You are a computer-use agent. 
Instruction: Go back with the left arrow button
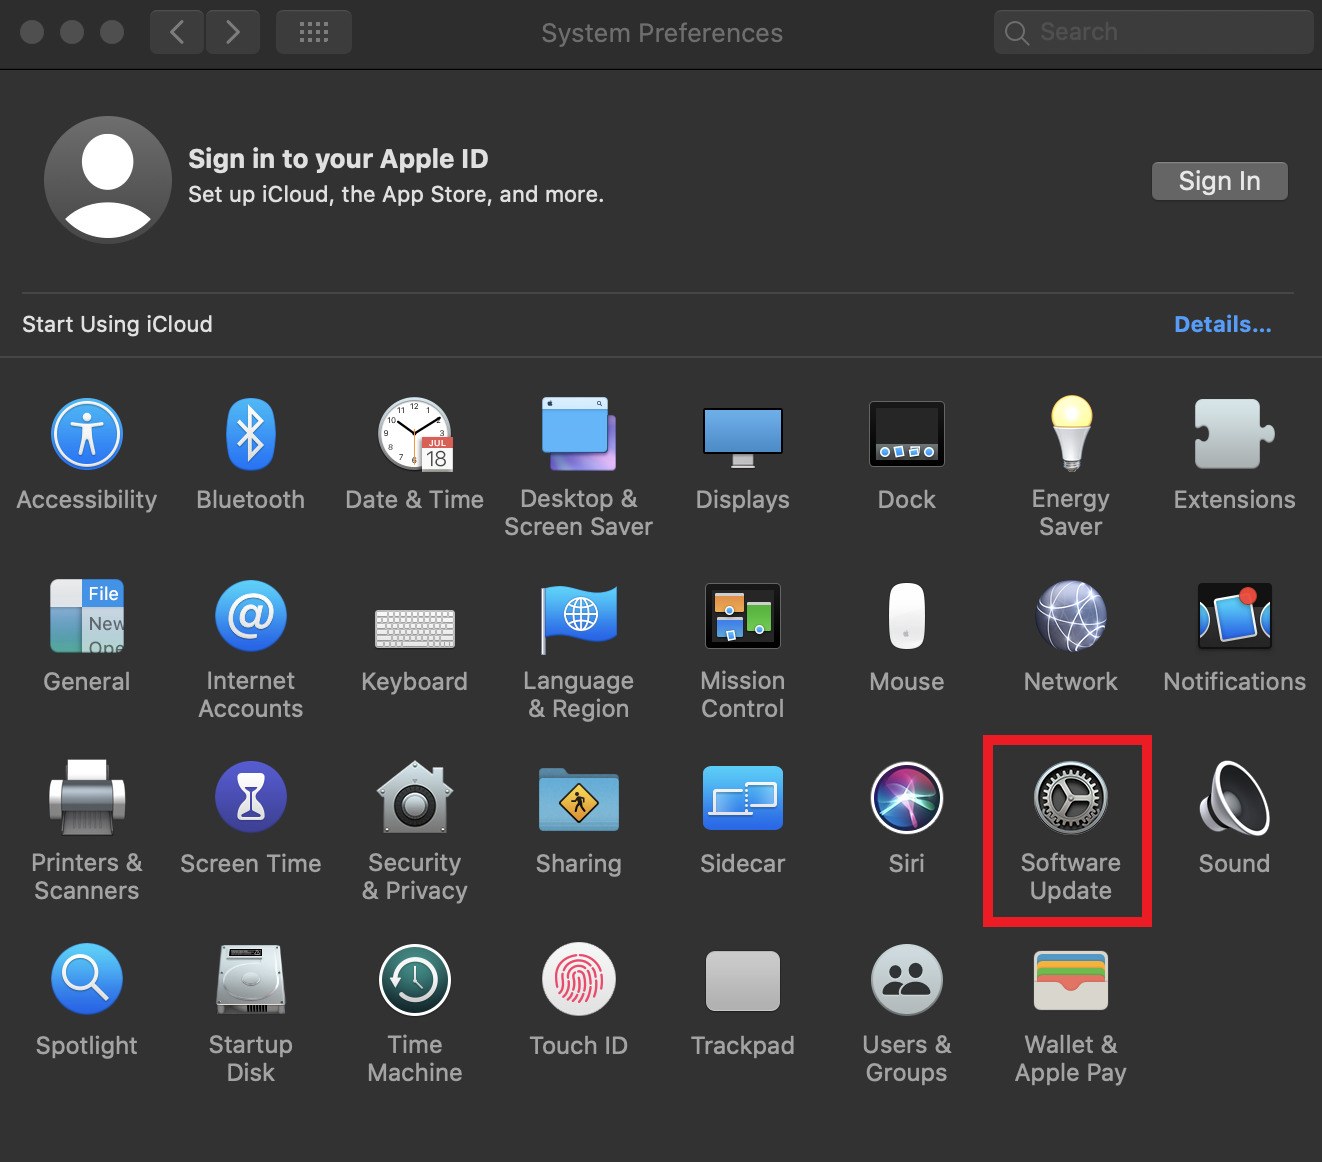tap(177, 32)
